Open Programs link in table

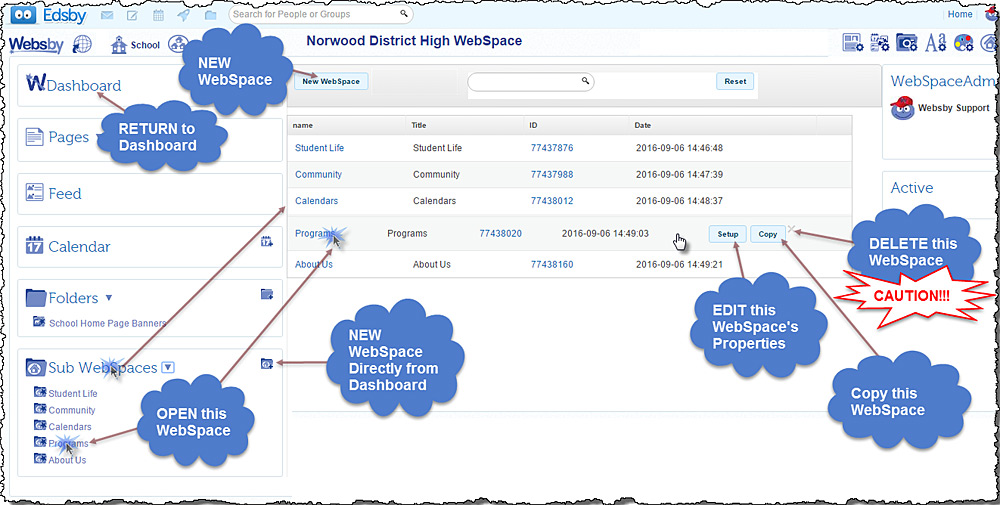pos(314,233)
